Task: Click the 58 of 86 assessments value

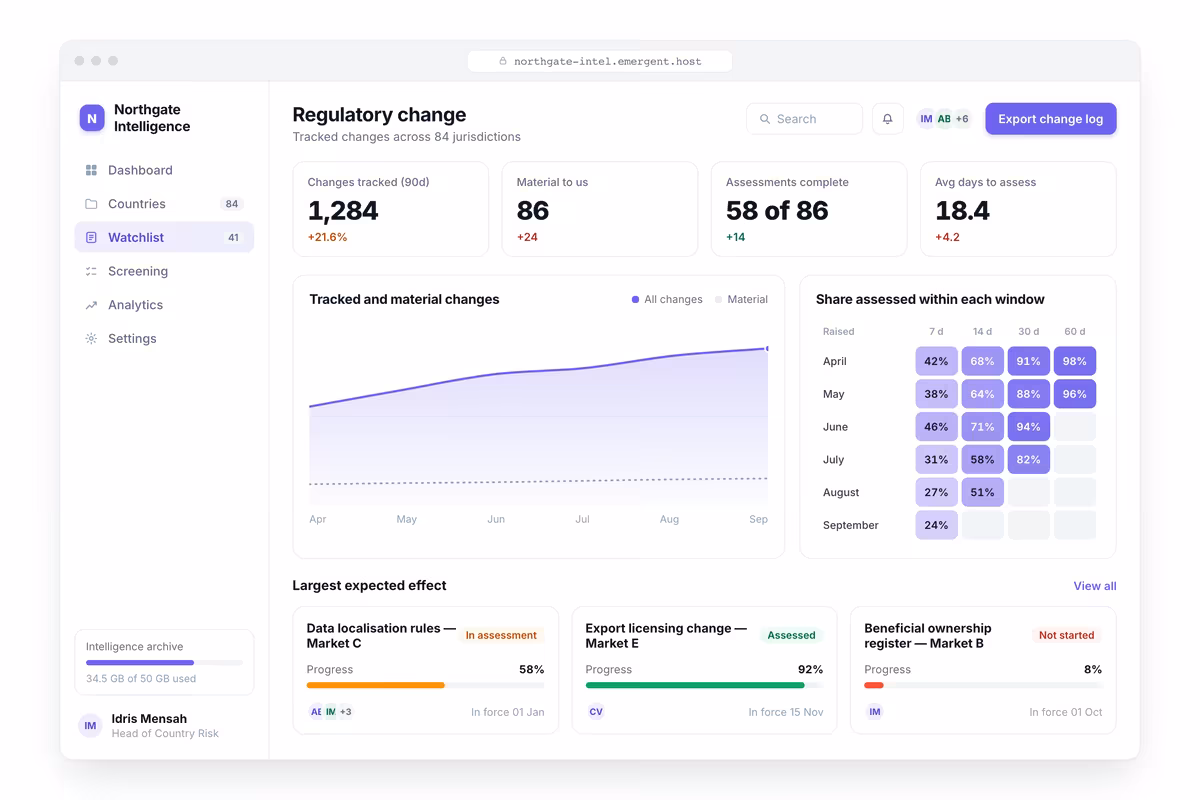Action: pos(777,211)
